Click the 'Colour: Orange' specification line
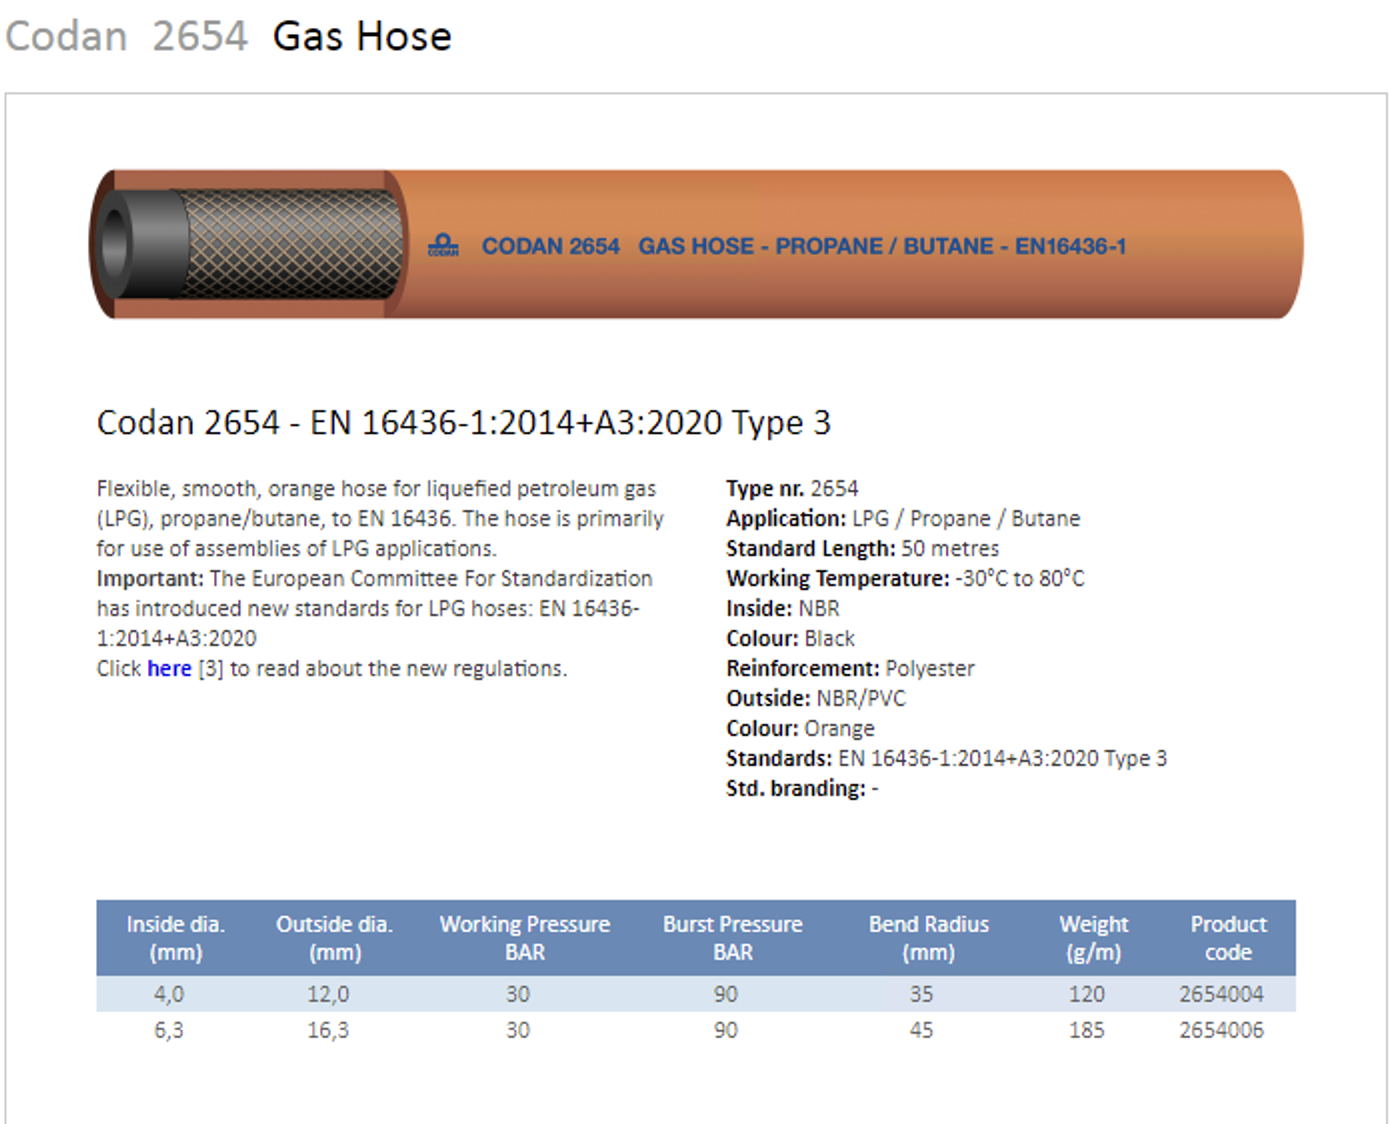 [800, 729]
